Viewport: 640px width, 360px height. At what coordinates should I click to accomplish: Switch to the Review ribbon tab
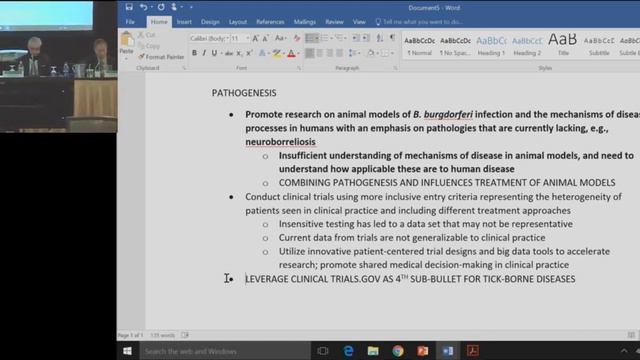click(334, 22)
